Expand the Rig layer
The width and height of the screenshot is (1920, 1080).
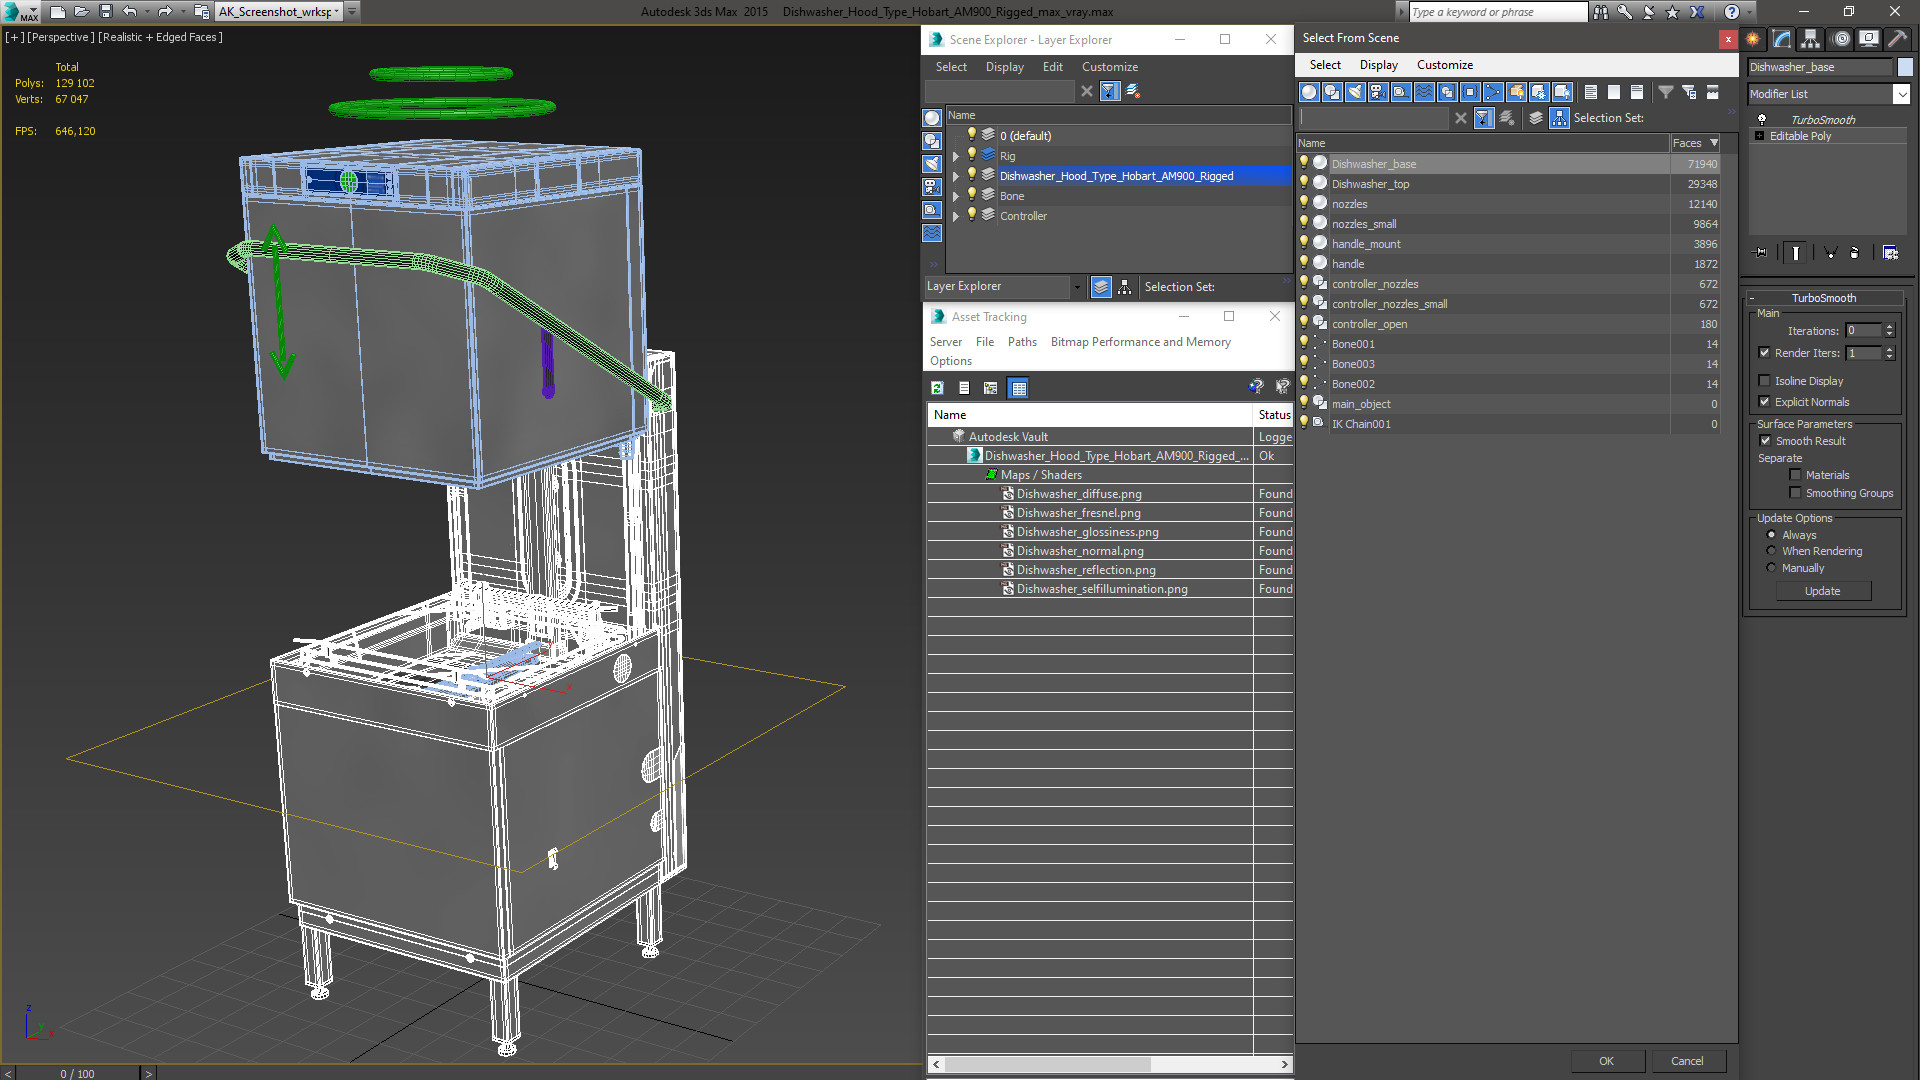click(956, 156)
